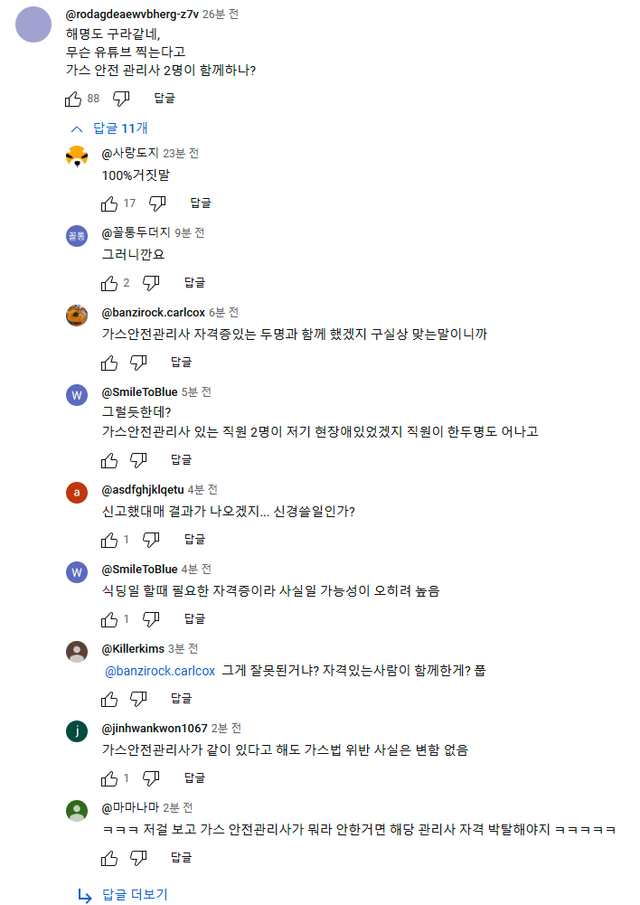Open the @banzirock.carlcox mention link
The height and width of the screenshot is (905, 640).
click(x=160, y=670)
